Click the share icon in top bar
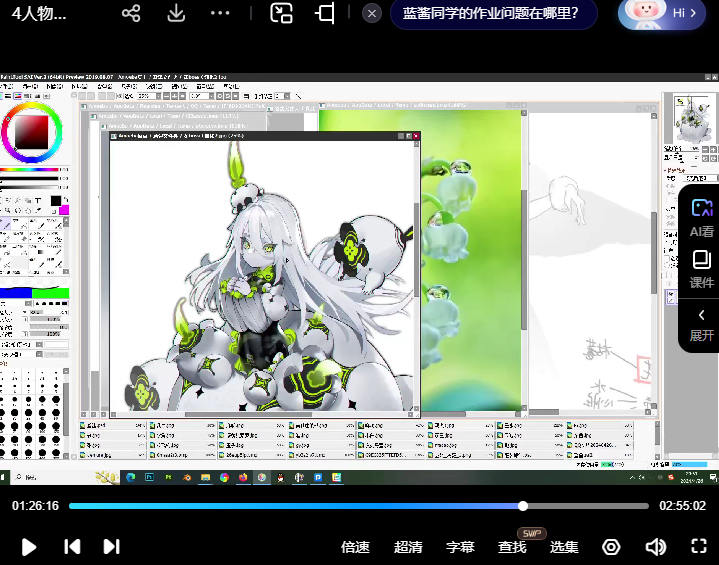 (x=130, y=13)
